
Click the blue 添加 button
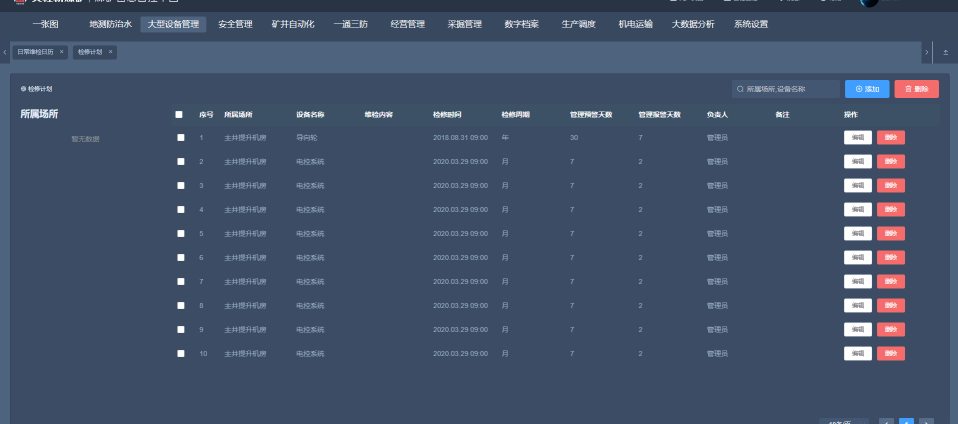pyautogui.click(x=866, y=89)
